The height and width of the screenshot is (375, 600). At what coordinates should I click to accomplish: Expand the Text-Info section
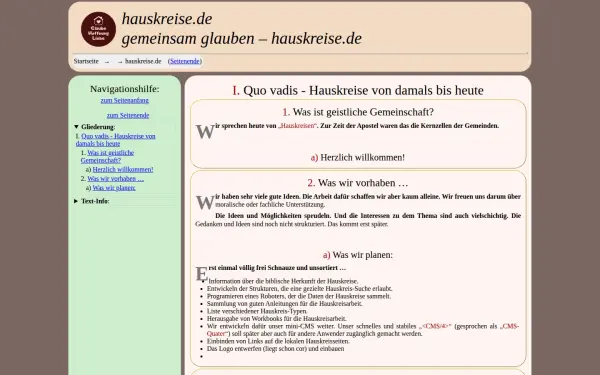pos(92,201)
